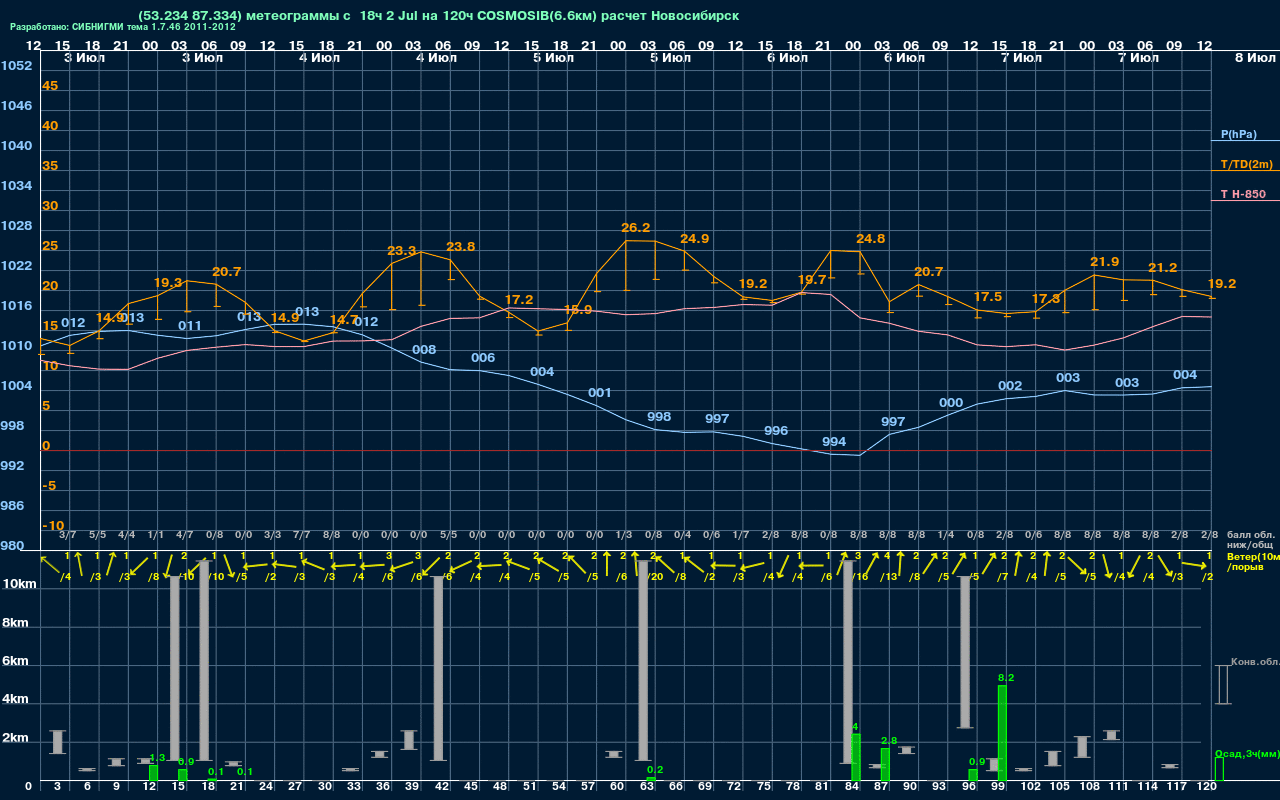Click forecast hour 63 on the bottom axis

click(x=647, y=787)
